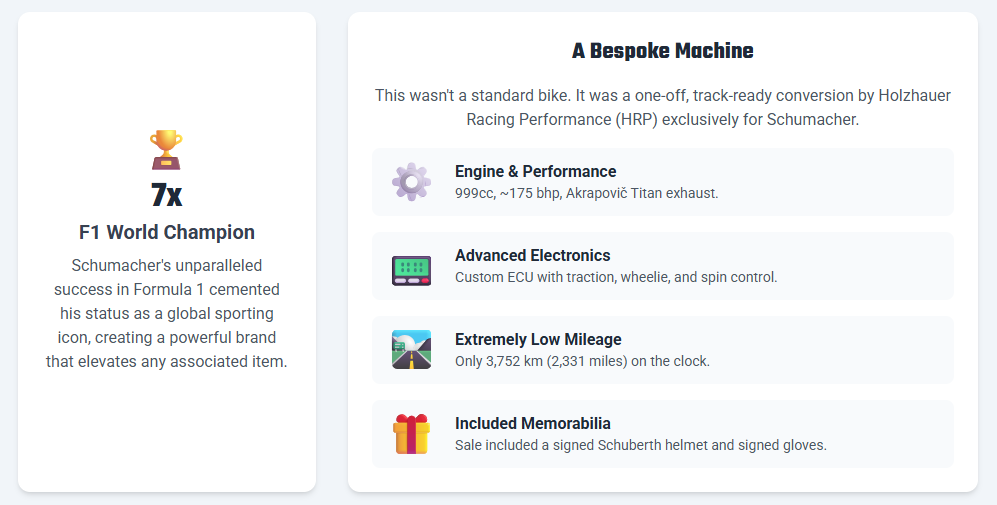Click the road icon for low mileage

411,350
